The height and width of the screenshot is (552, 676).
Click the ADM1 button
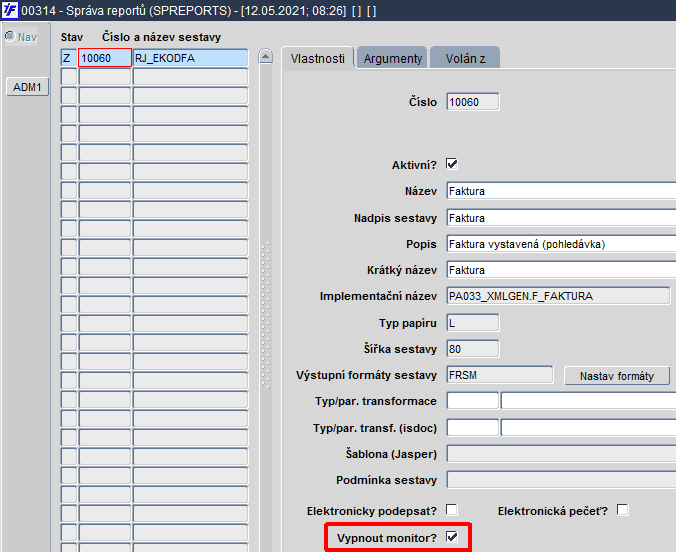pyautogui.click(x=27, y=87)
